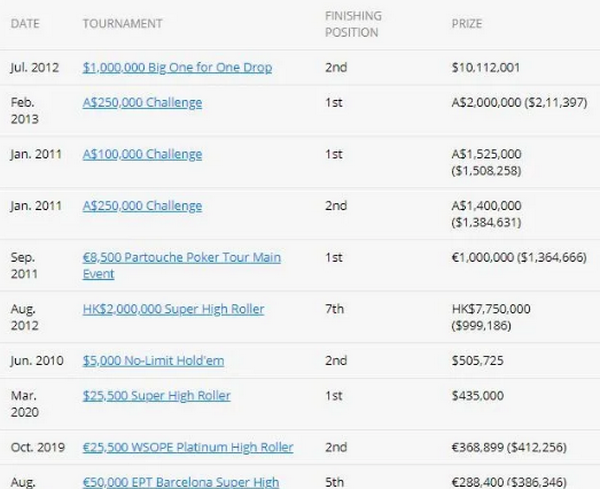Select the $10,112,001 prize cell
Image resolution: width=600 pixels, height=489 pixels.
(486, 68)
